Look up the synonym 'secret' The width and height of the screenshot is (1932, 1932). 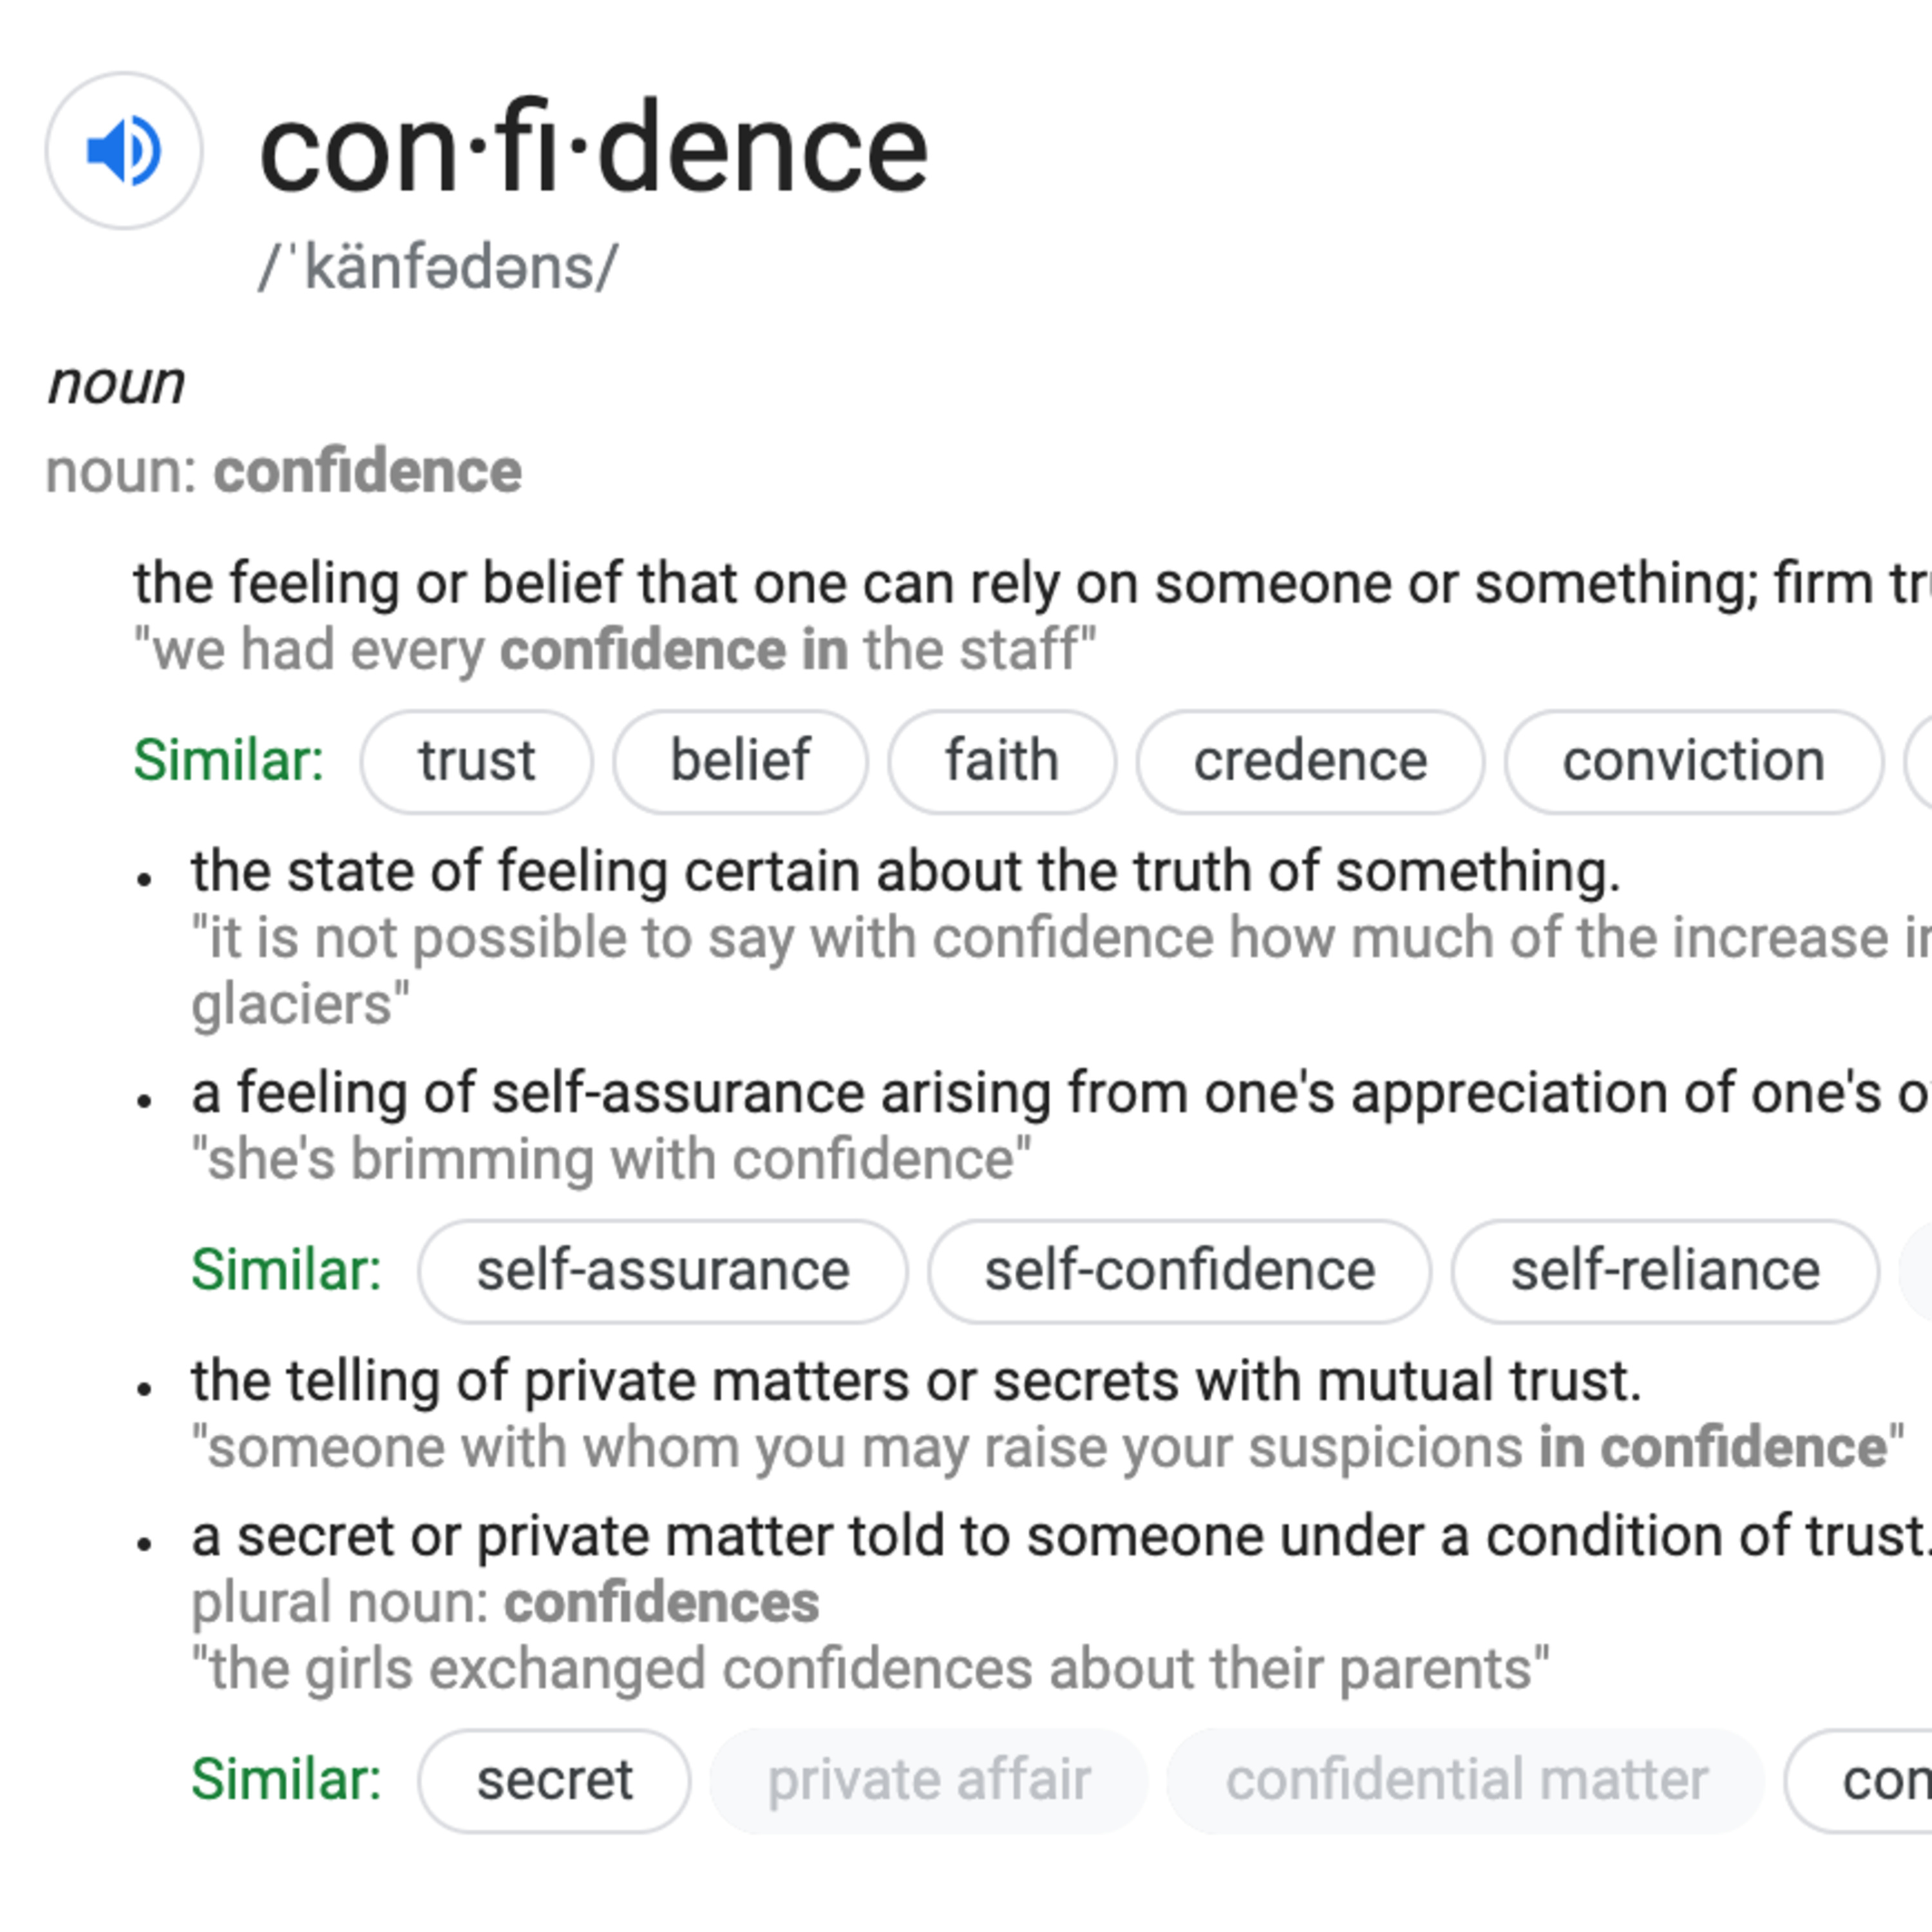coord(554,1780)
